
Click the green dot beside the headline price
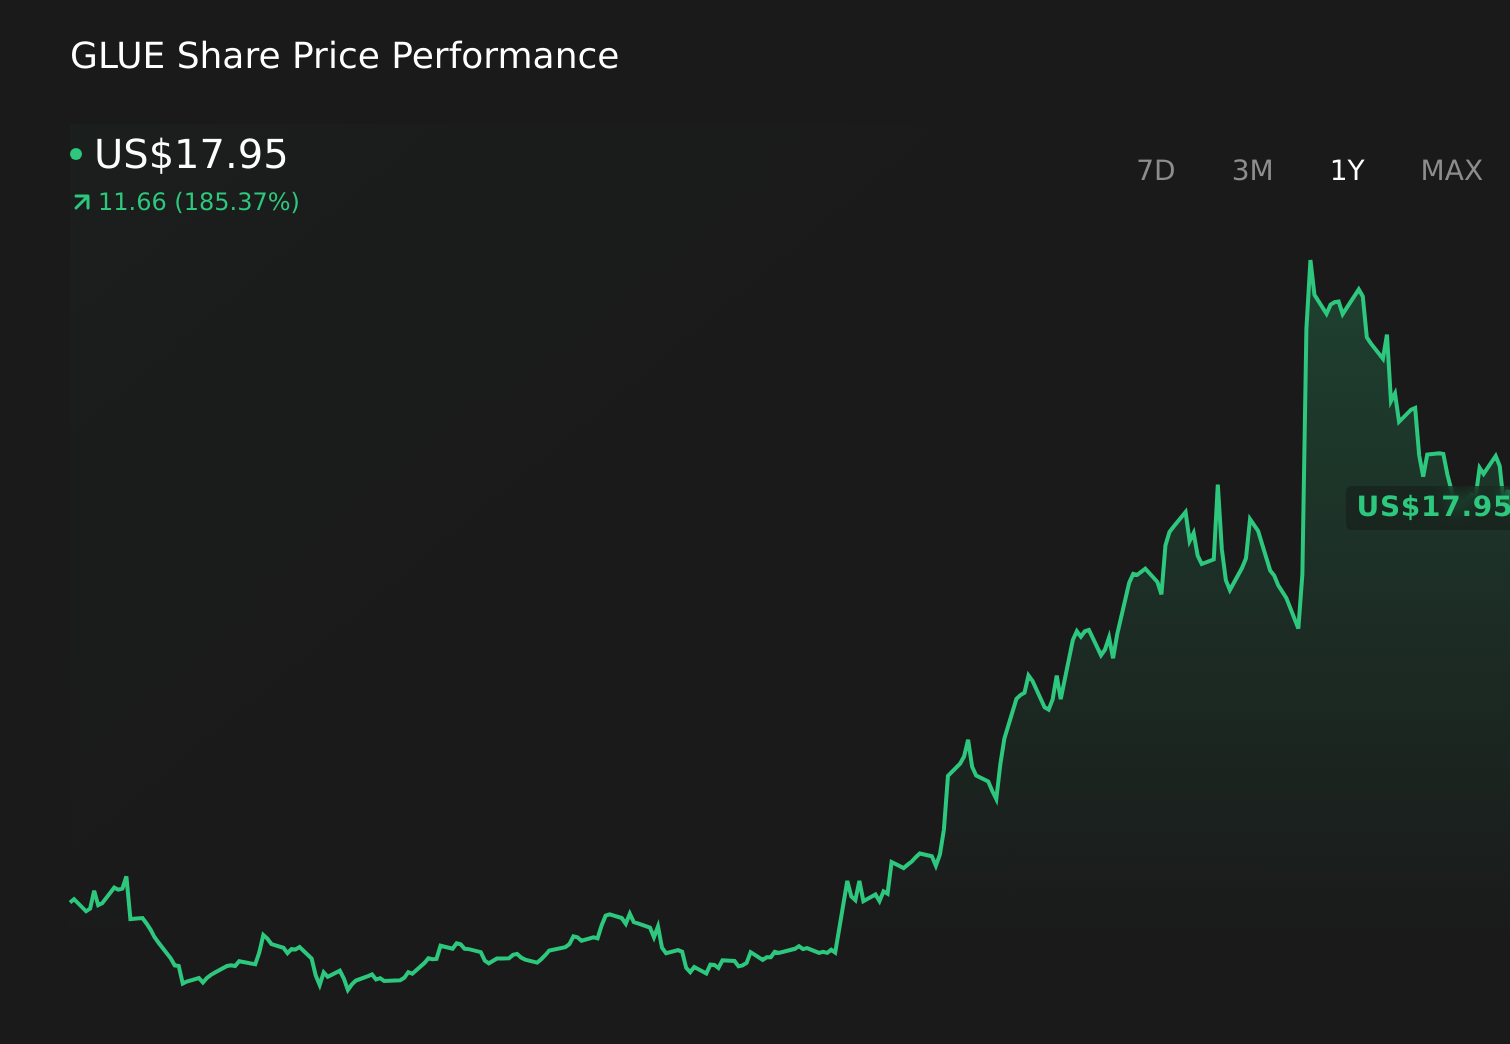76,154
